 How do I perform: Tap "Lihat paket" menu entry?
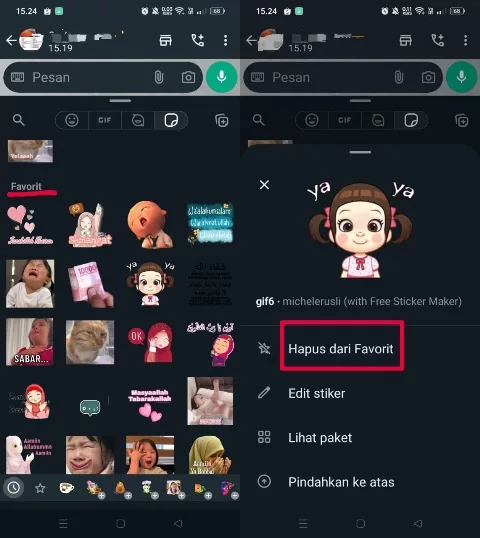click(320, 438)
